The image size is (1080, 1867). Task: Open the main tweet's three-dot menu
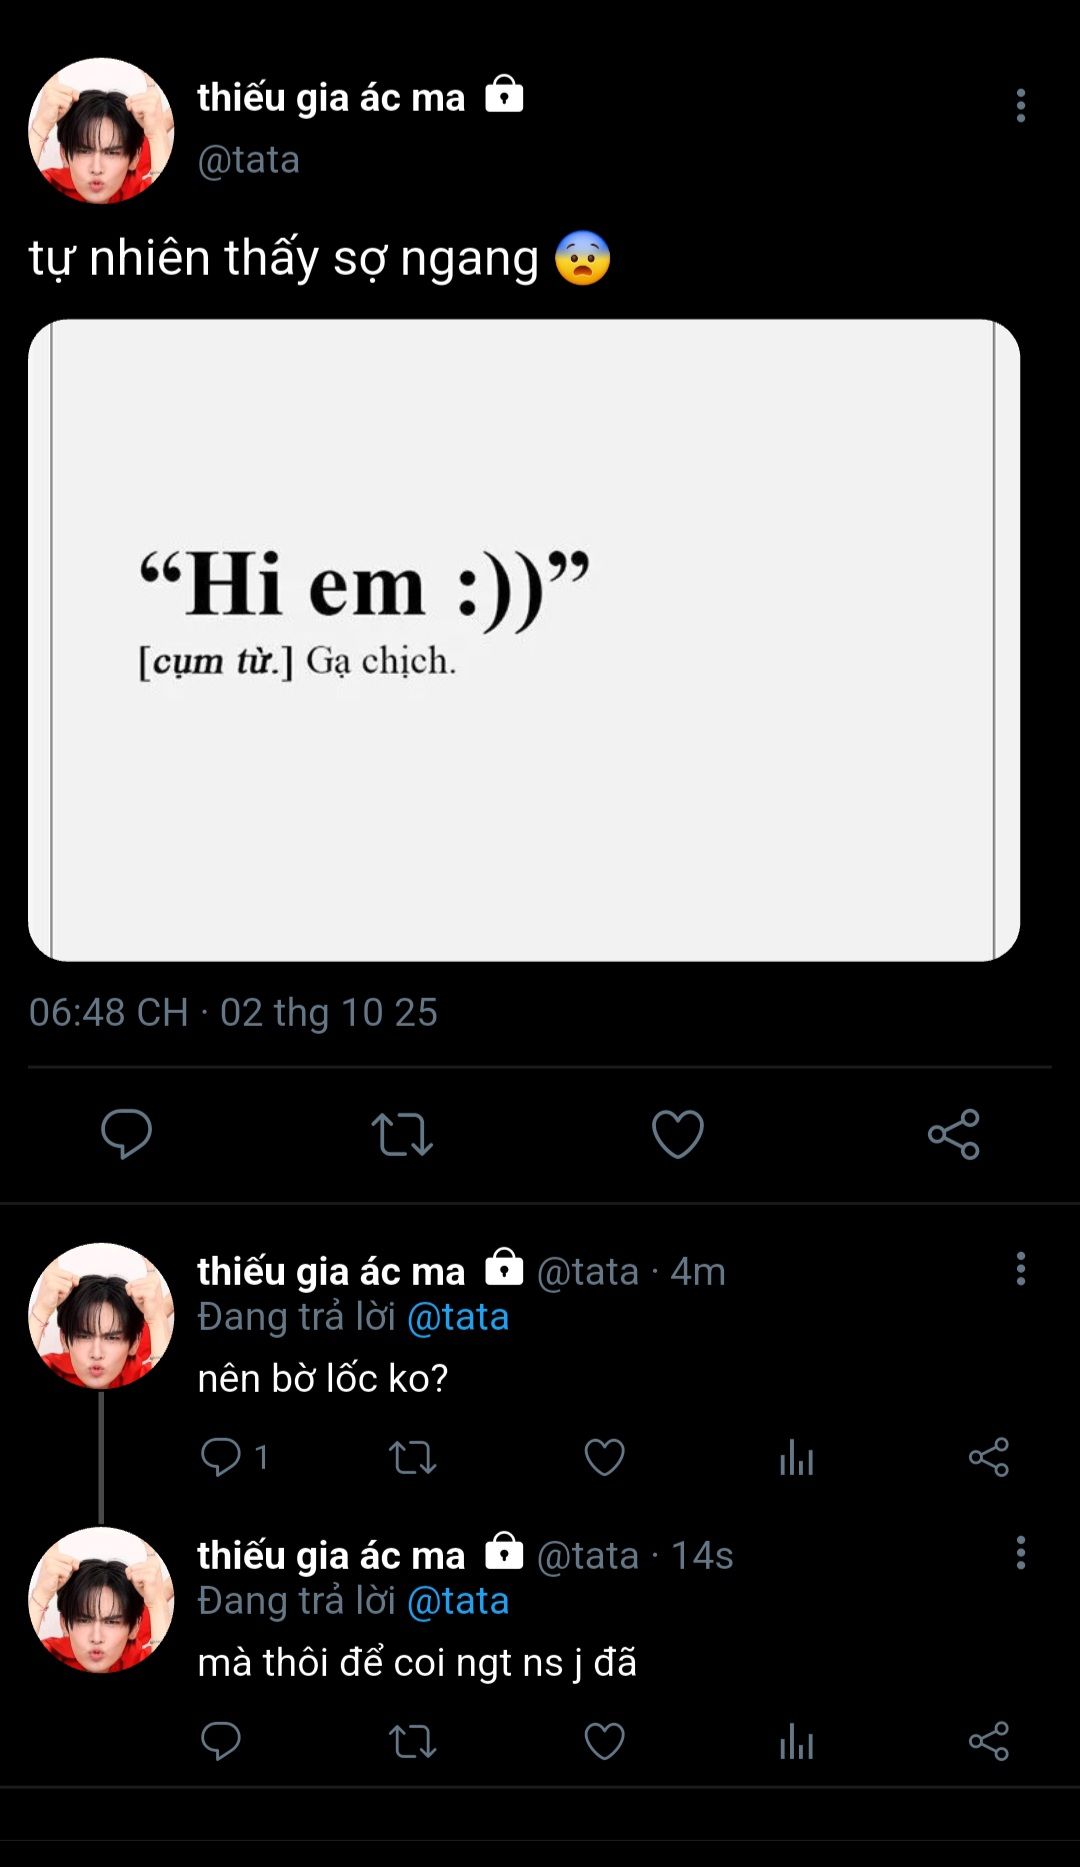(x=1020, y=105)
